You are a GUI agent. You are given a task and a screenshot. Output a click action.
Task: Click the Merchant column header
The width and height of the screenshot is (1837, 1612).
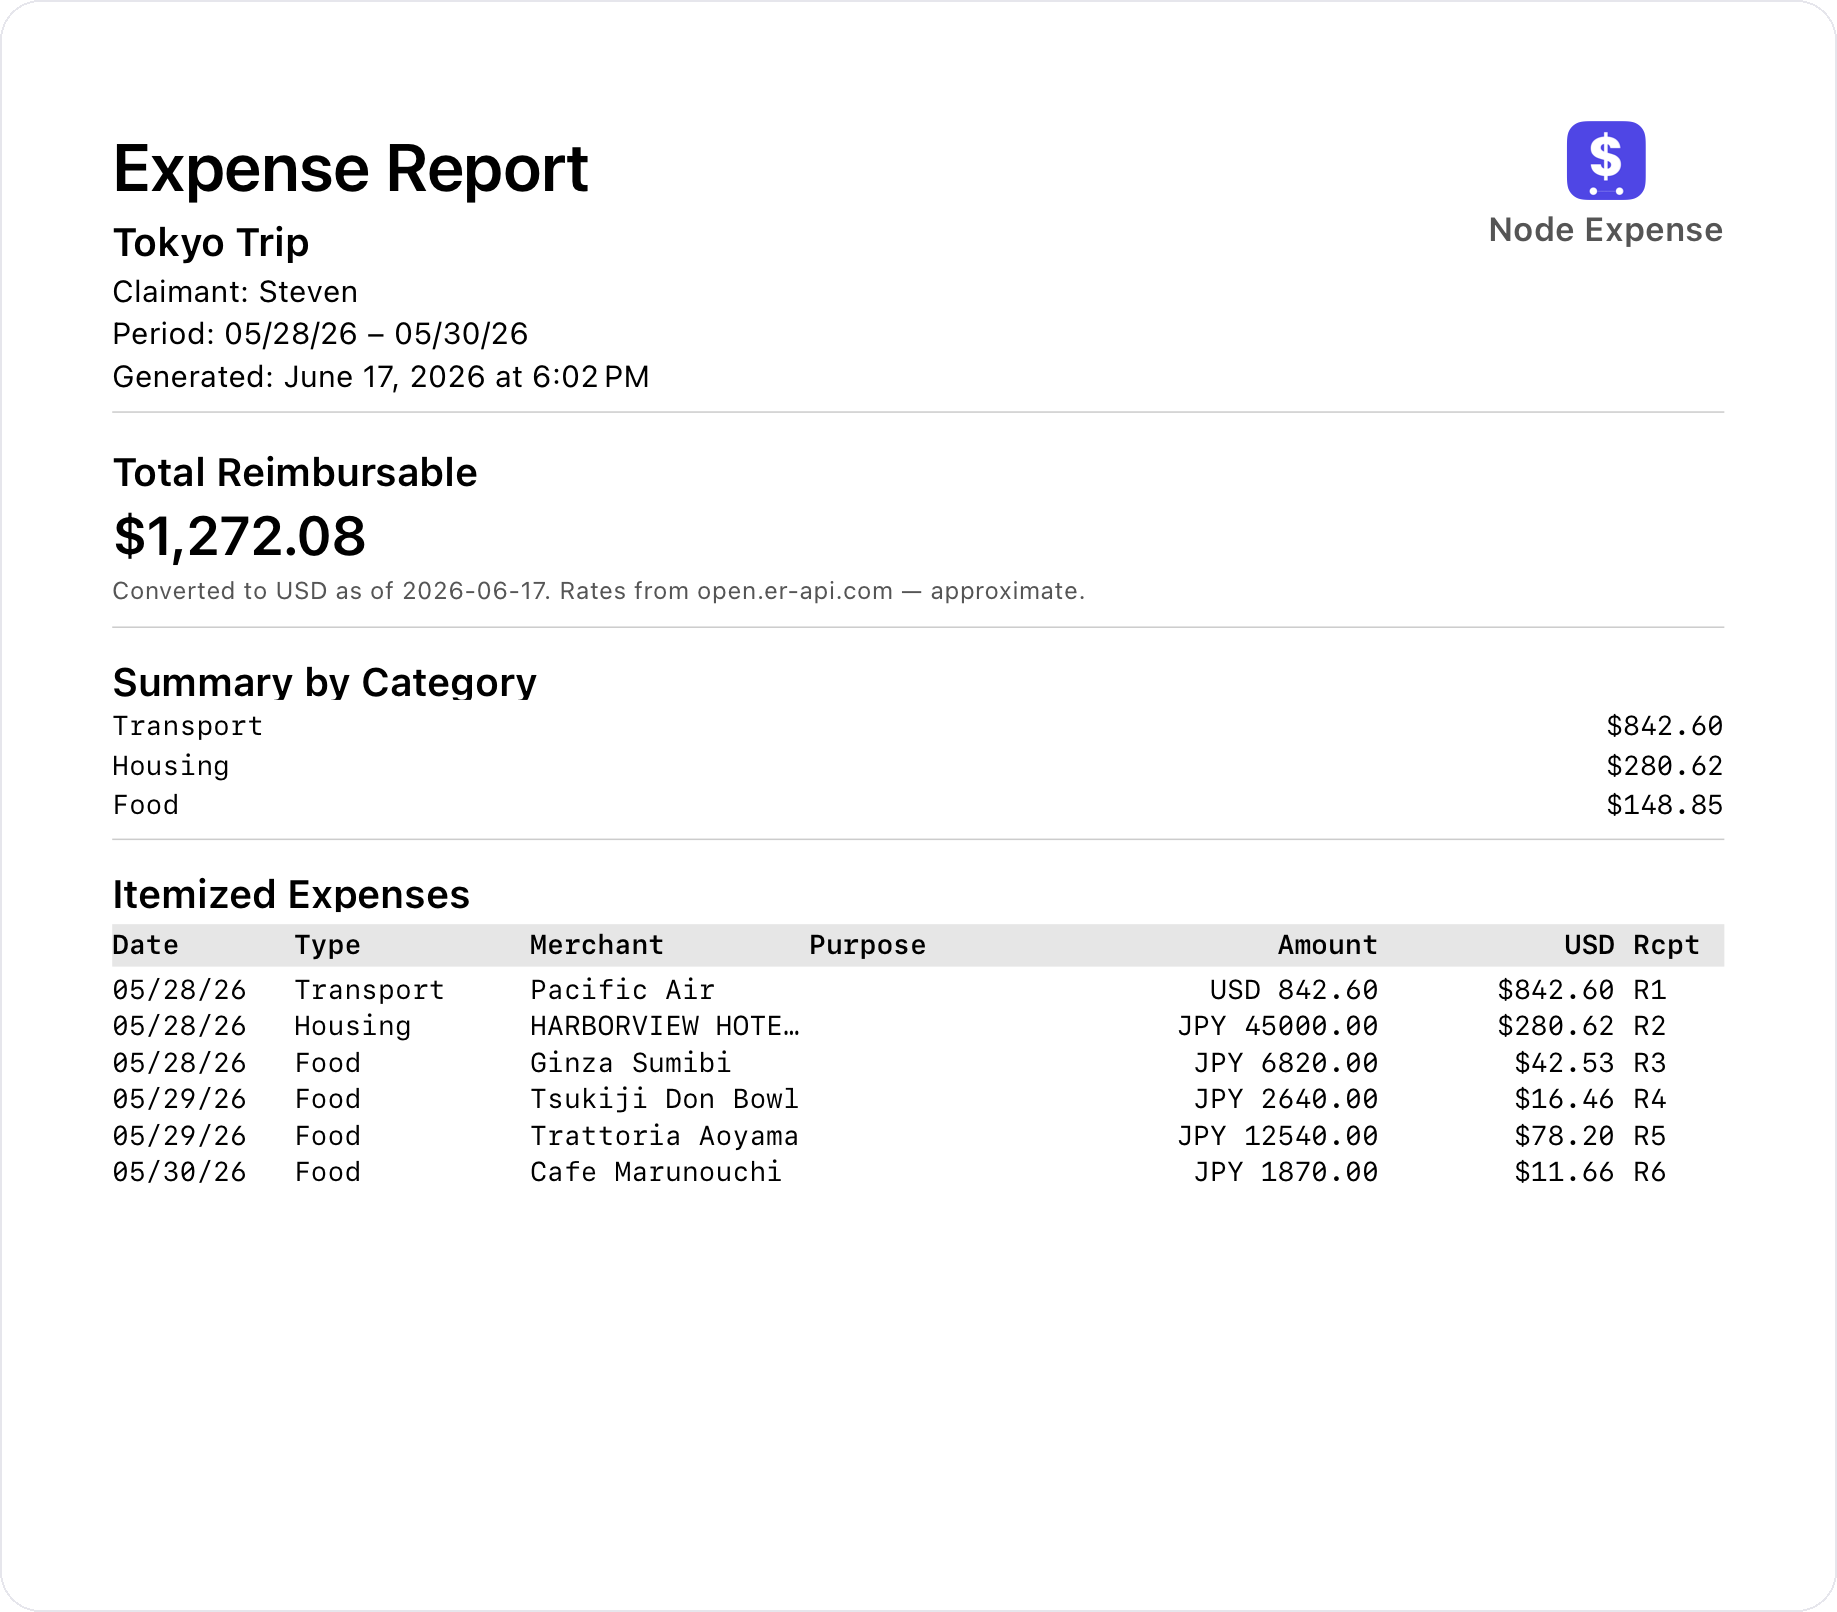point(597,945)
